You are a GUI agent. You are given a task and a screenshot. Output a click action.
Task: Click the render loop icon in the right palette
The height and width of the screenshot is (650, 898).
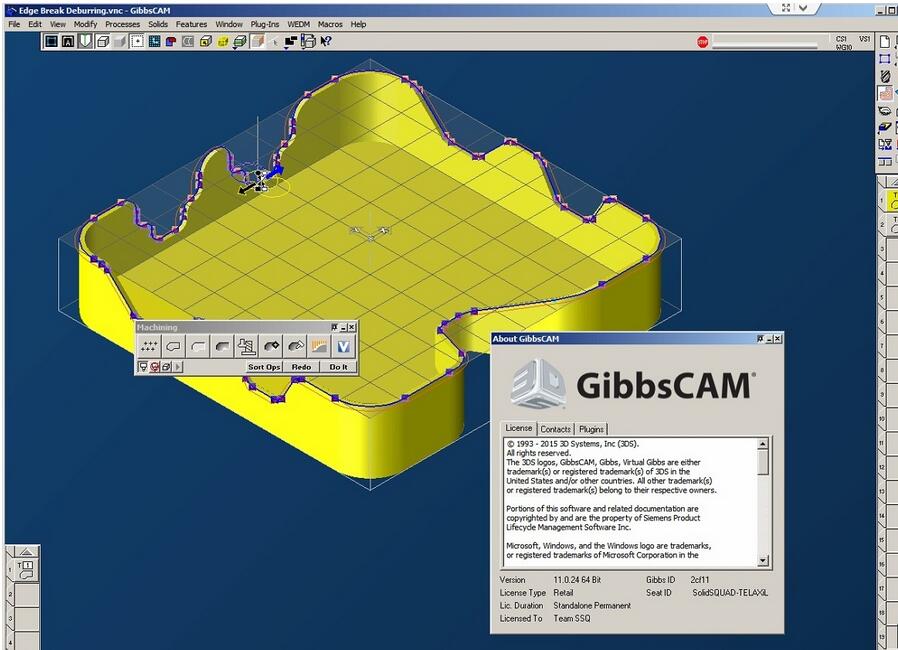[885, 111]
